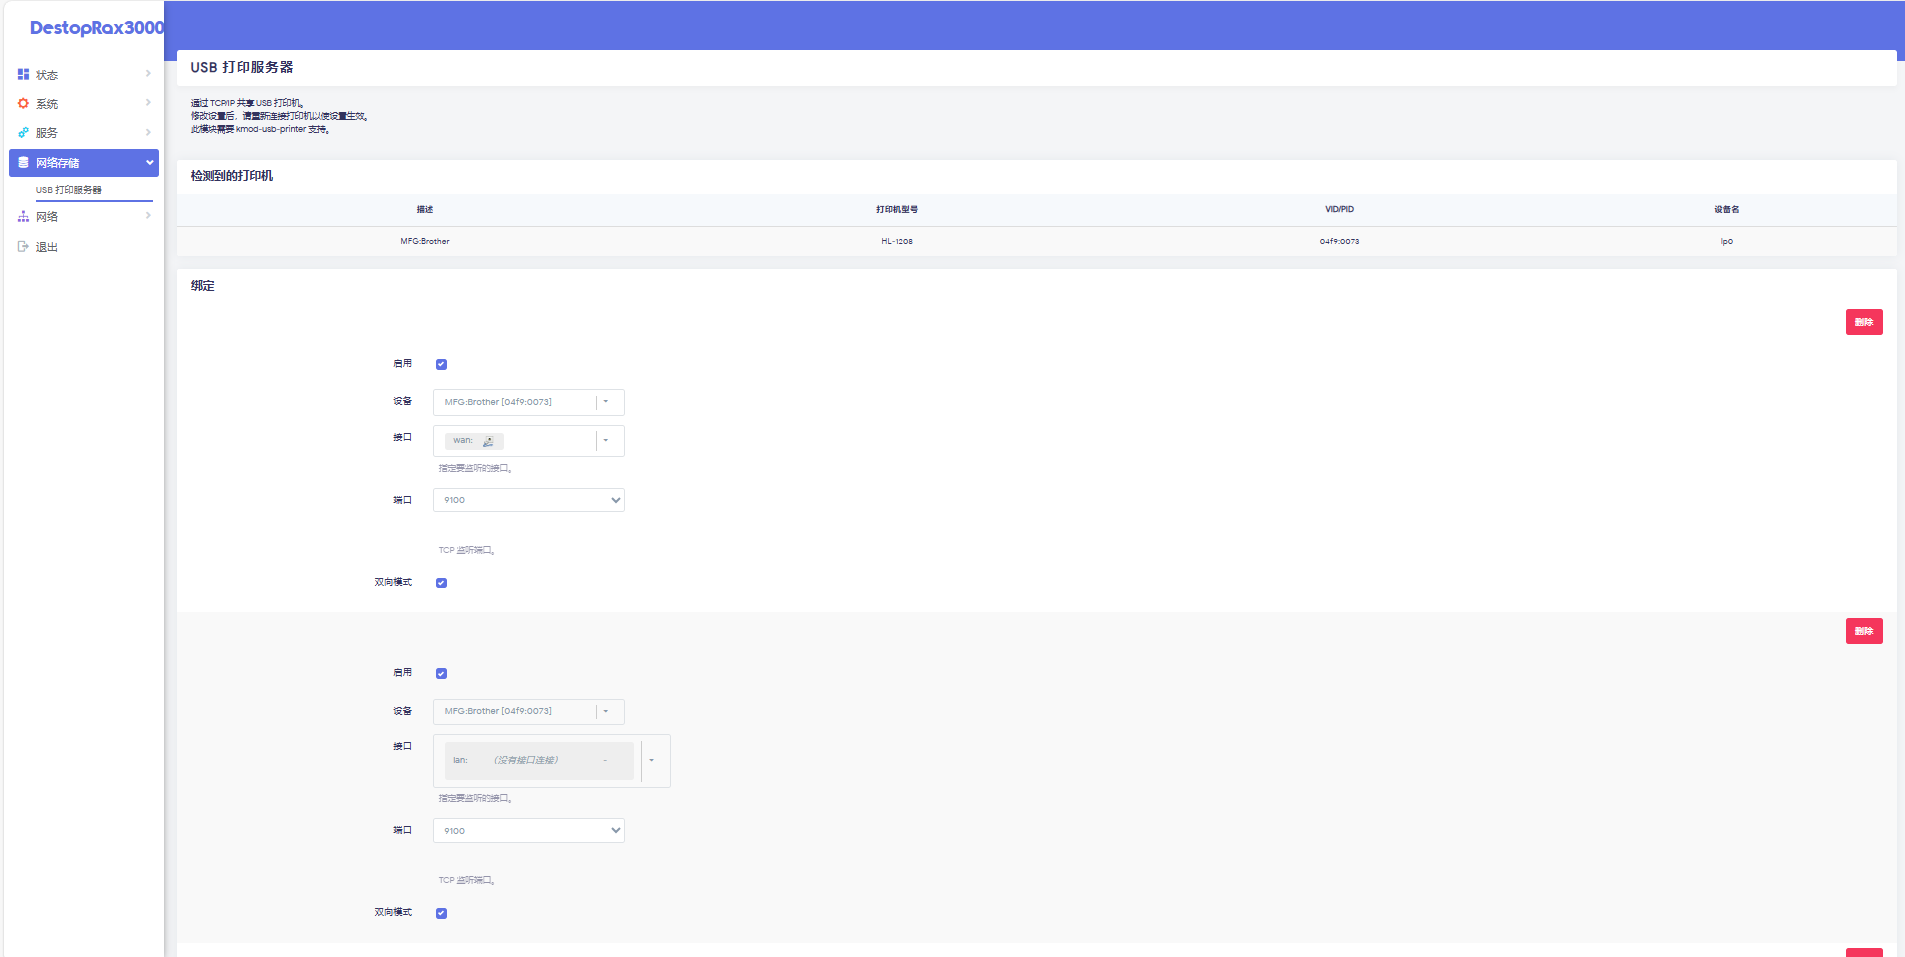The width and height of the screenshot is (1905, 957).
Task: Delete the second printer binding
Action: click(1863, 631)
